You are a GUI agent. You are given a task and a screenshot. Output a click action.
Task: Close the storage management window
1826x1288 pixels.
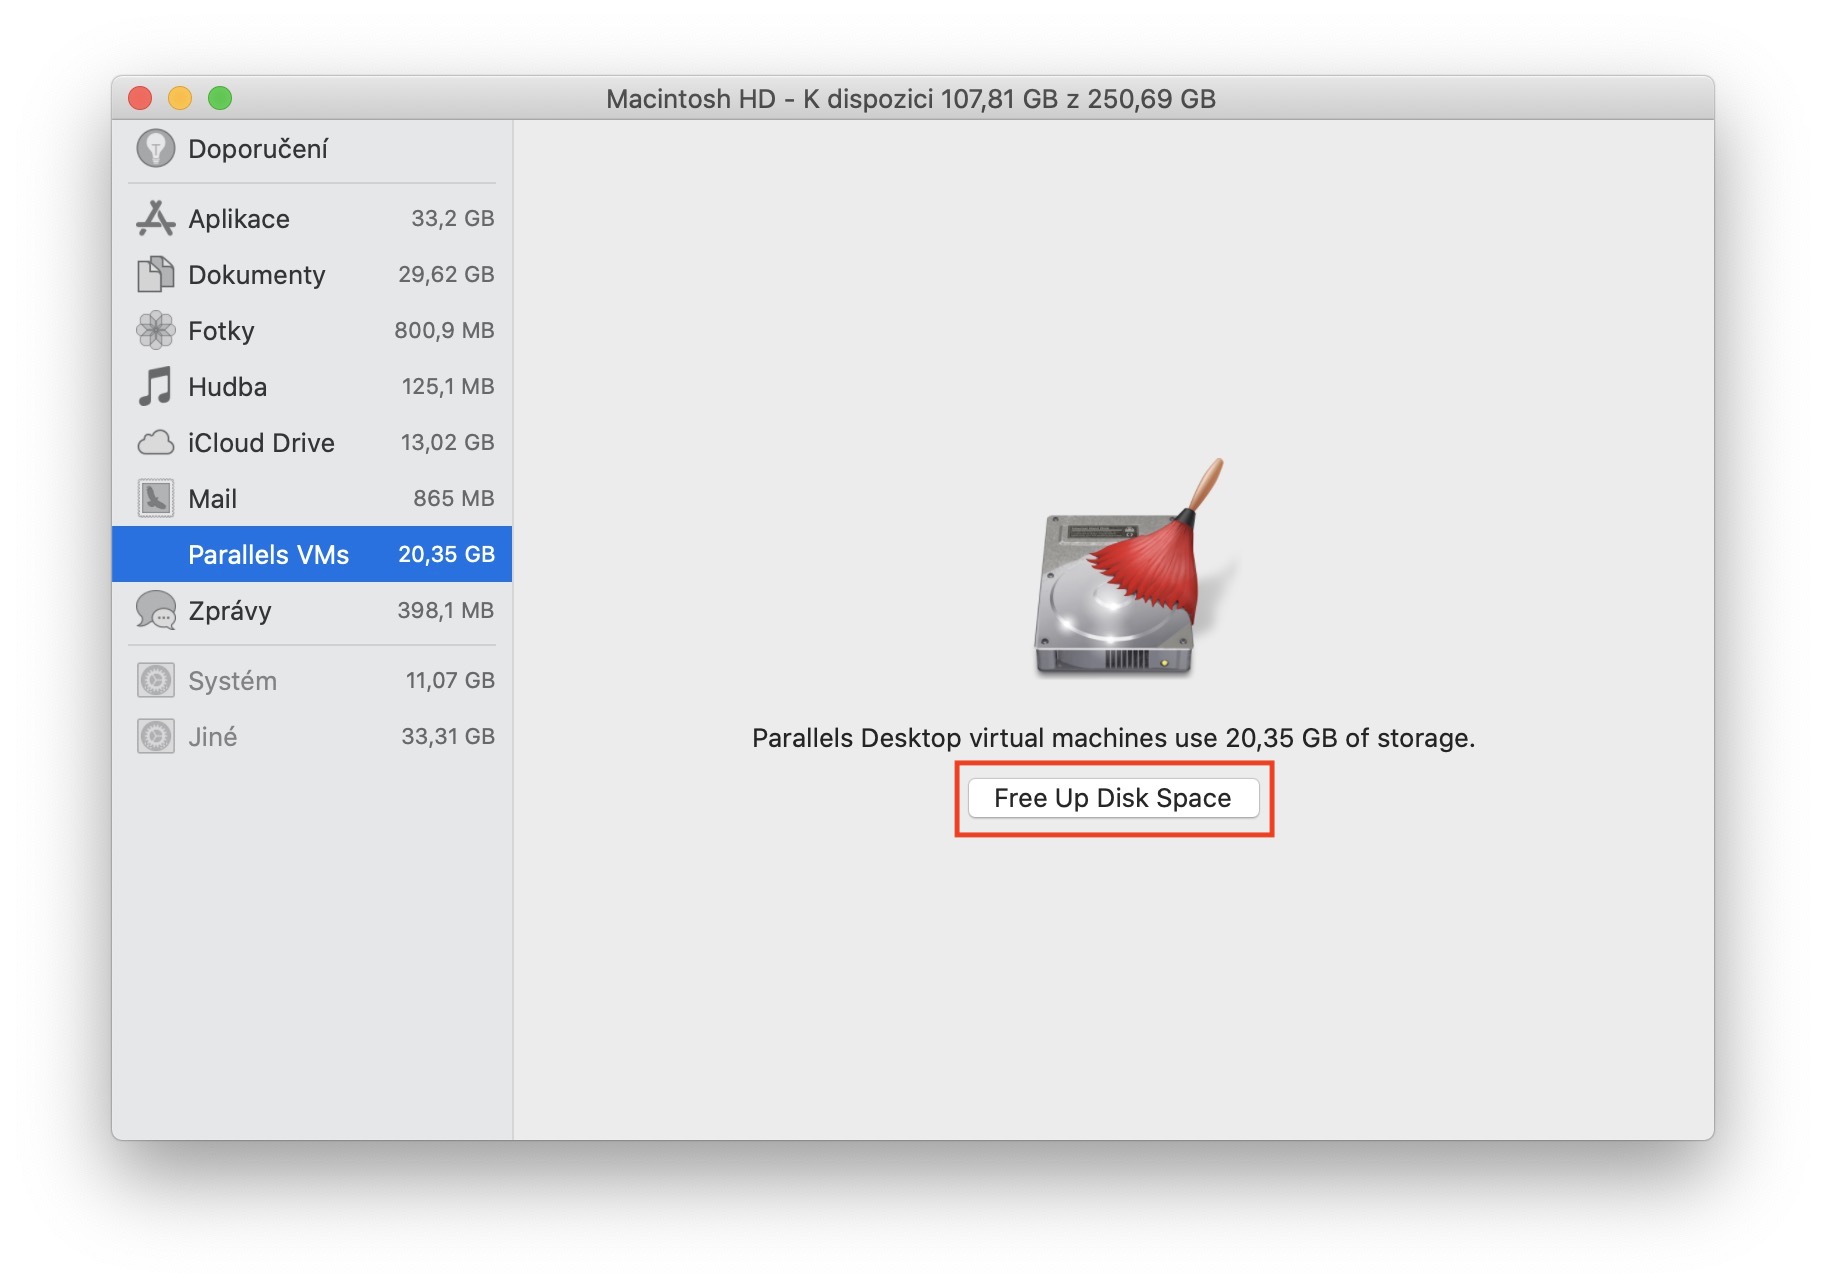pyautogui.click(x=140, y=98)
